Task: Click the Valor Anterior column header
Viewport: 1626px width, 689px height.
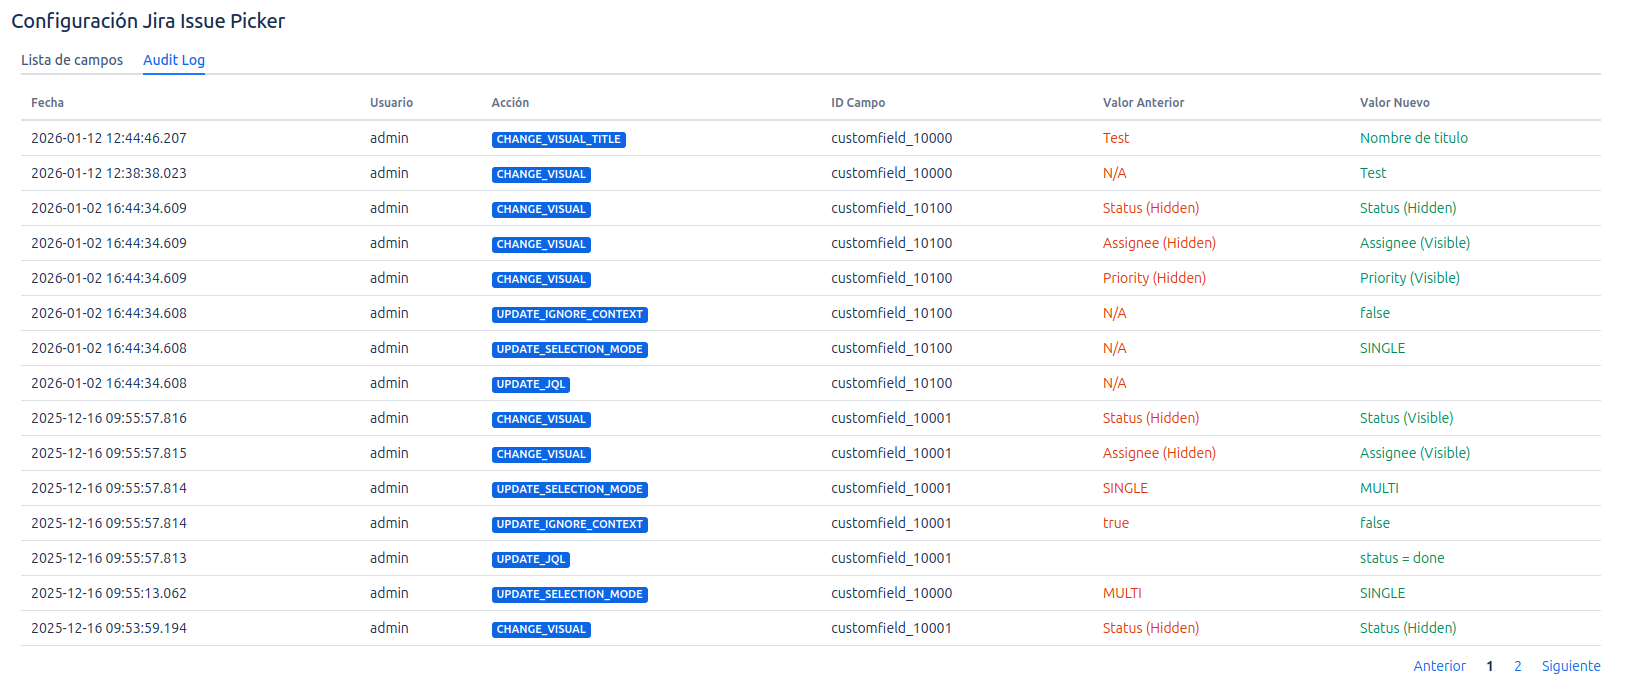Action: [1143, 103]
